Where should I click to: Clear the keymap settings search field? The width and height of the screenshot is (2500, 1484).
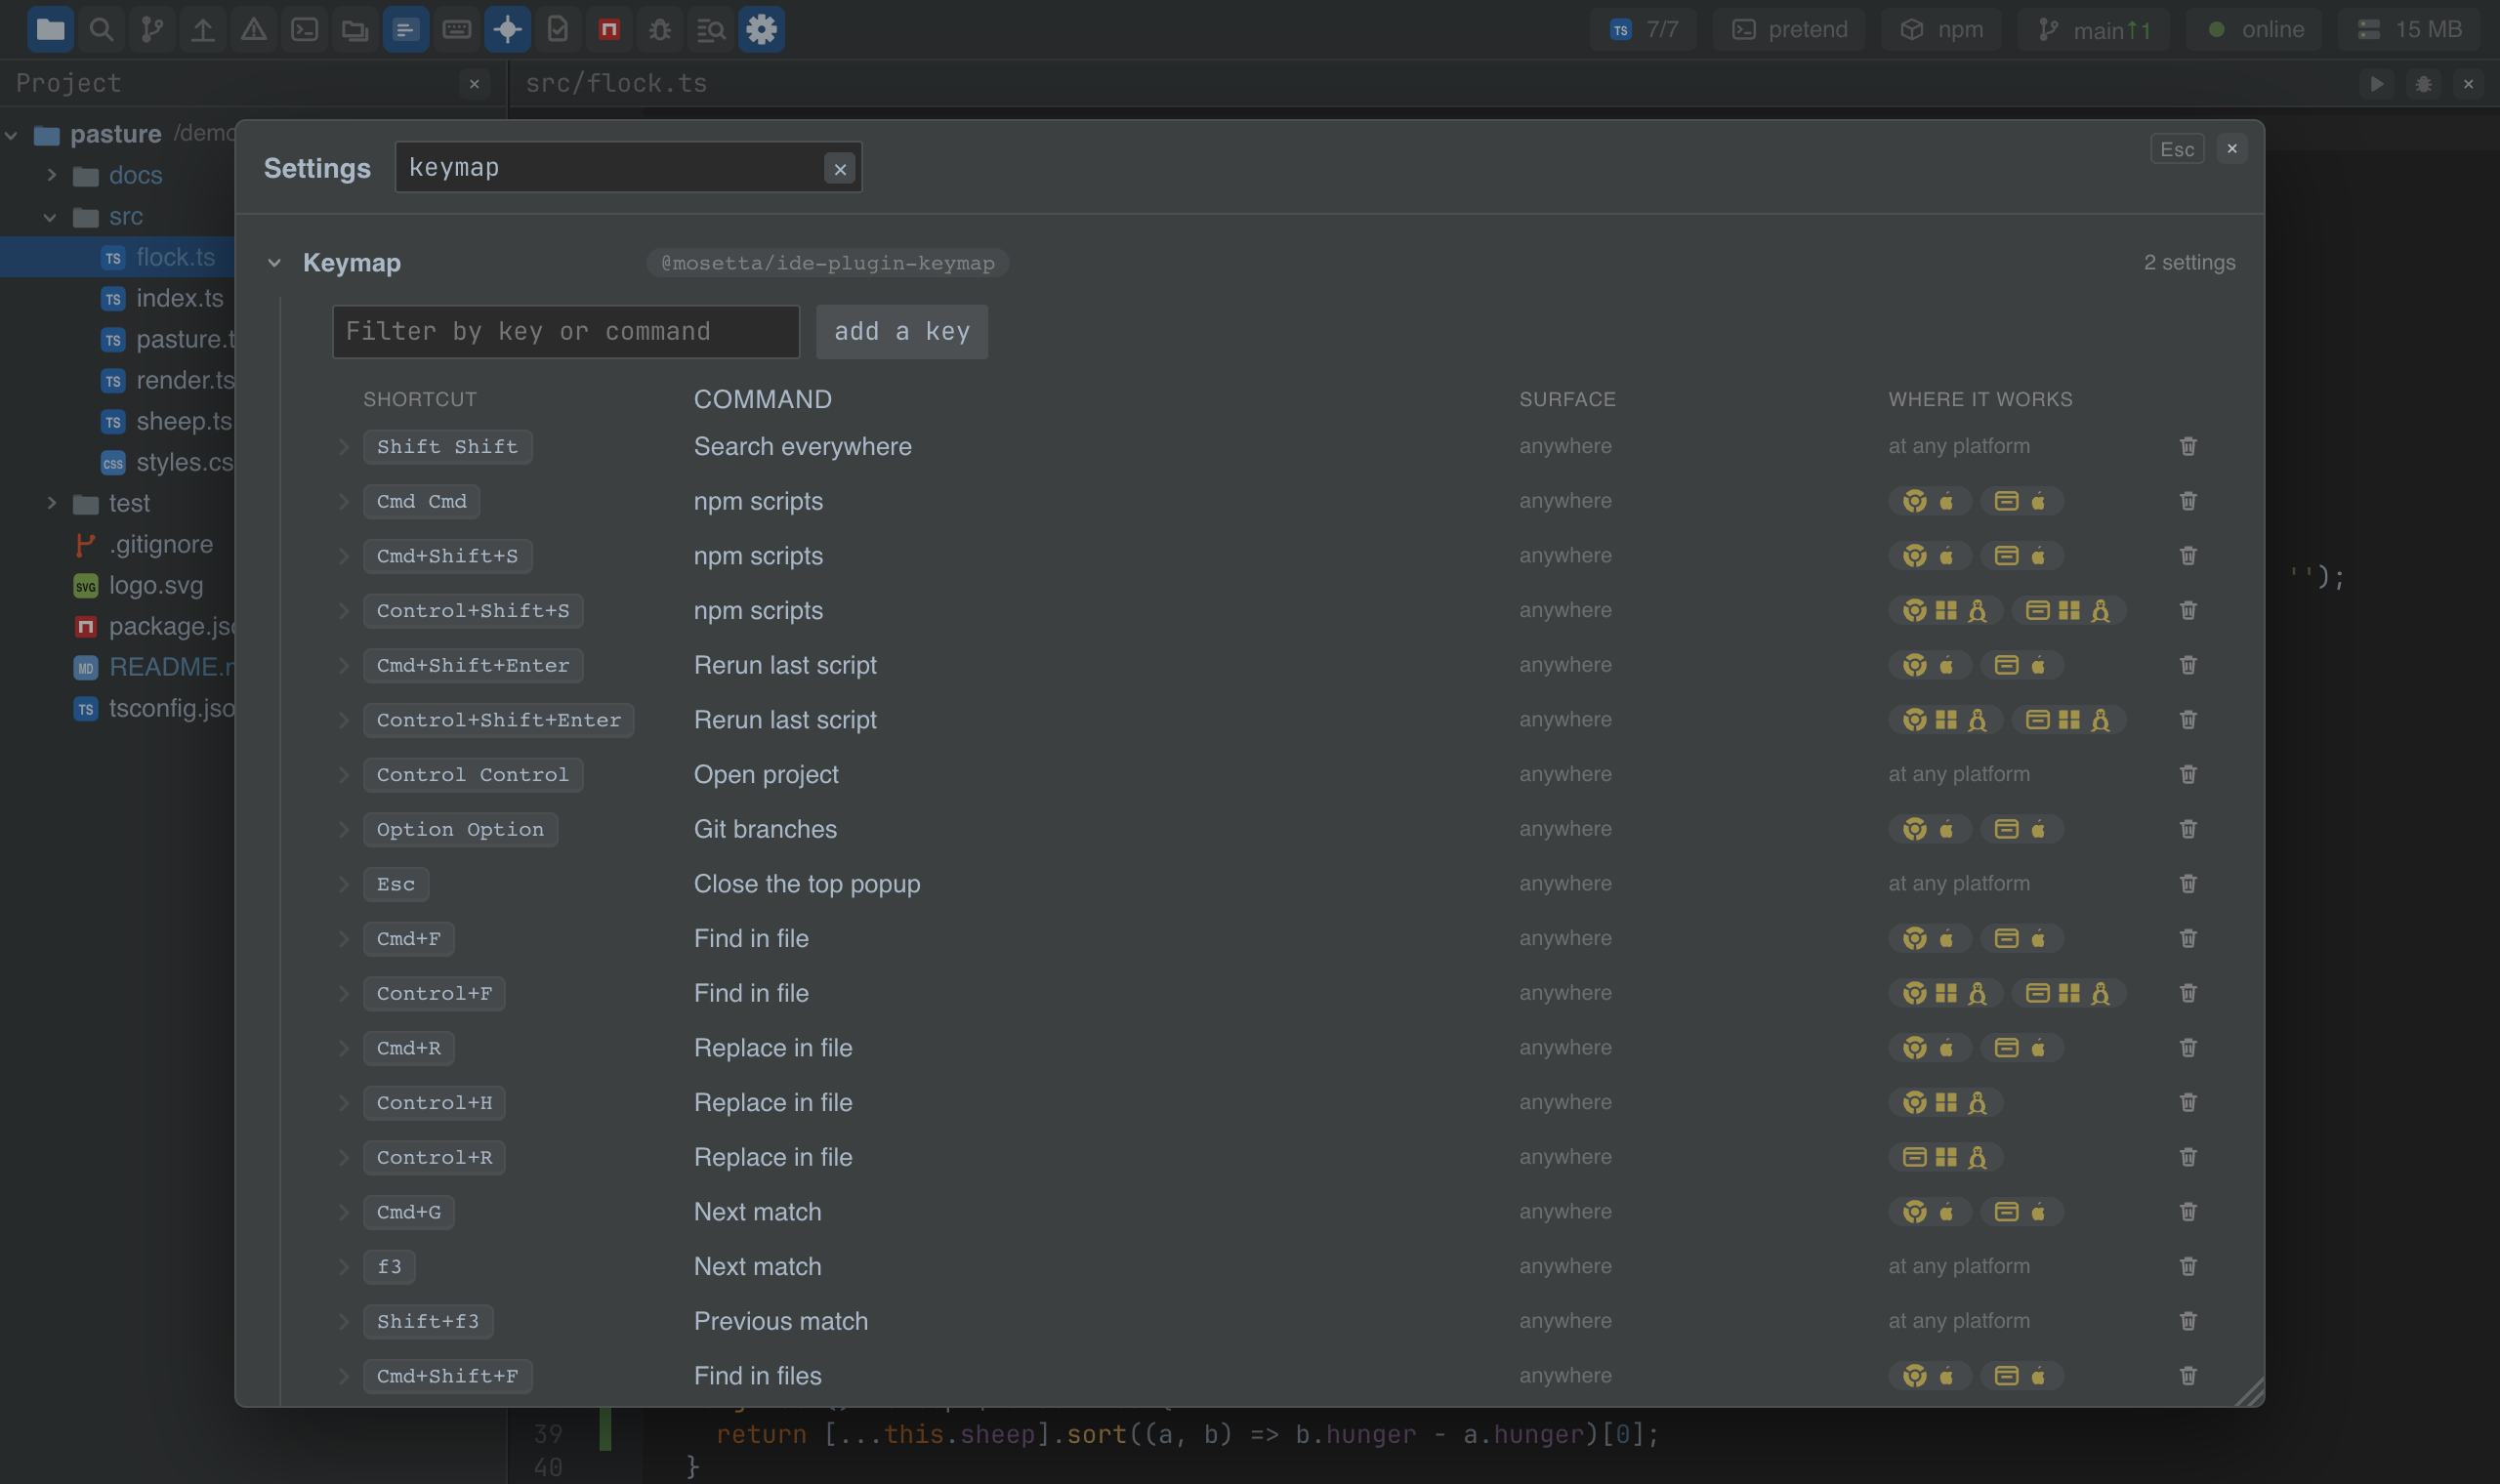[x=840, y=169]
